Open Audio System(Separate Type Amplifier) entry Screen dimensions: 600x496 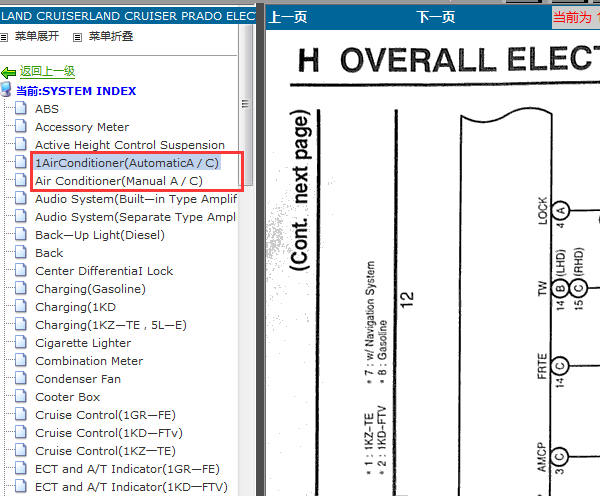pyautogui.click(x=136, y=217)
